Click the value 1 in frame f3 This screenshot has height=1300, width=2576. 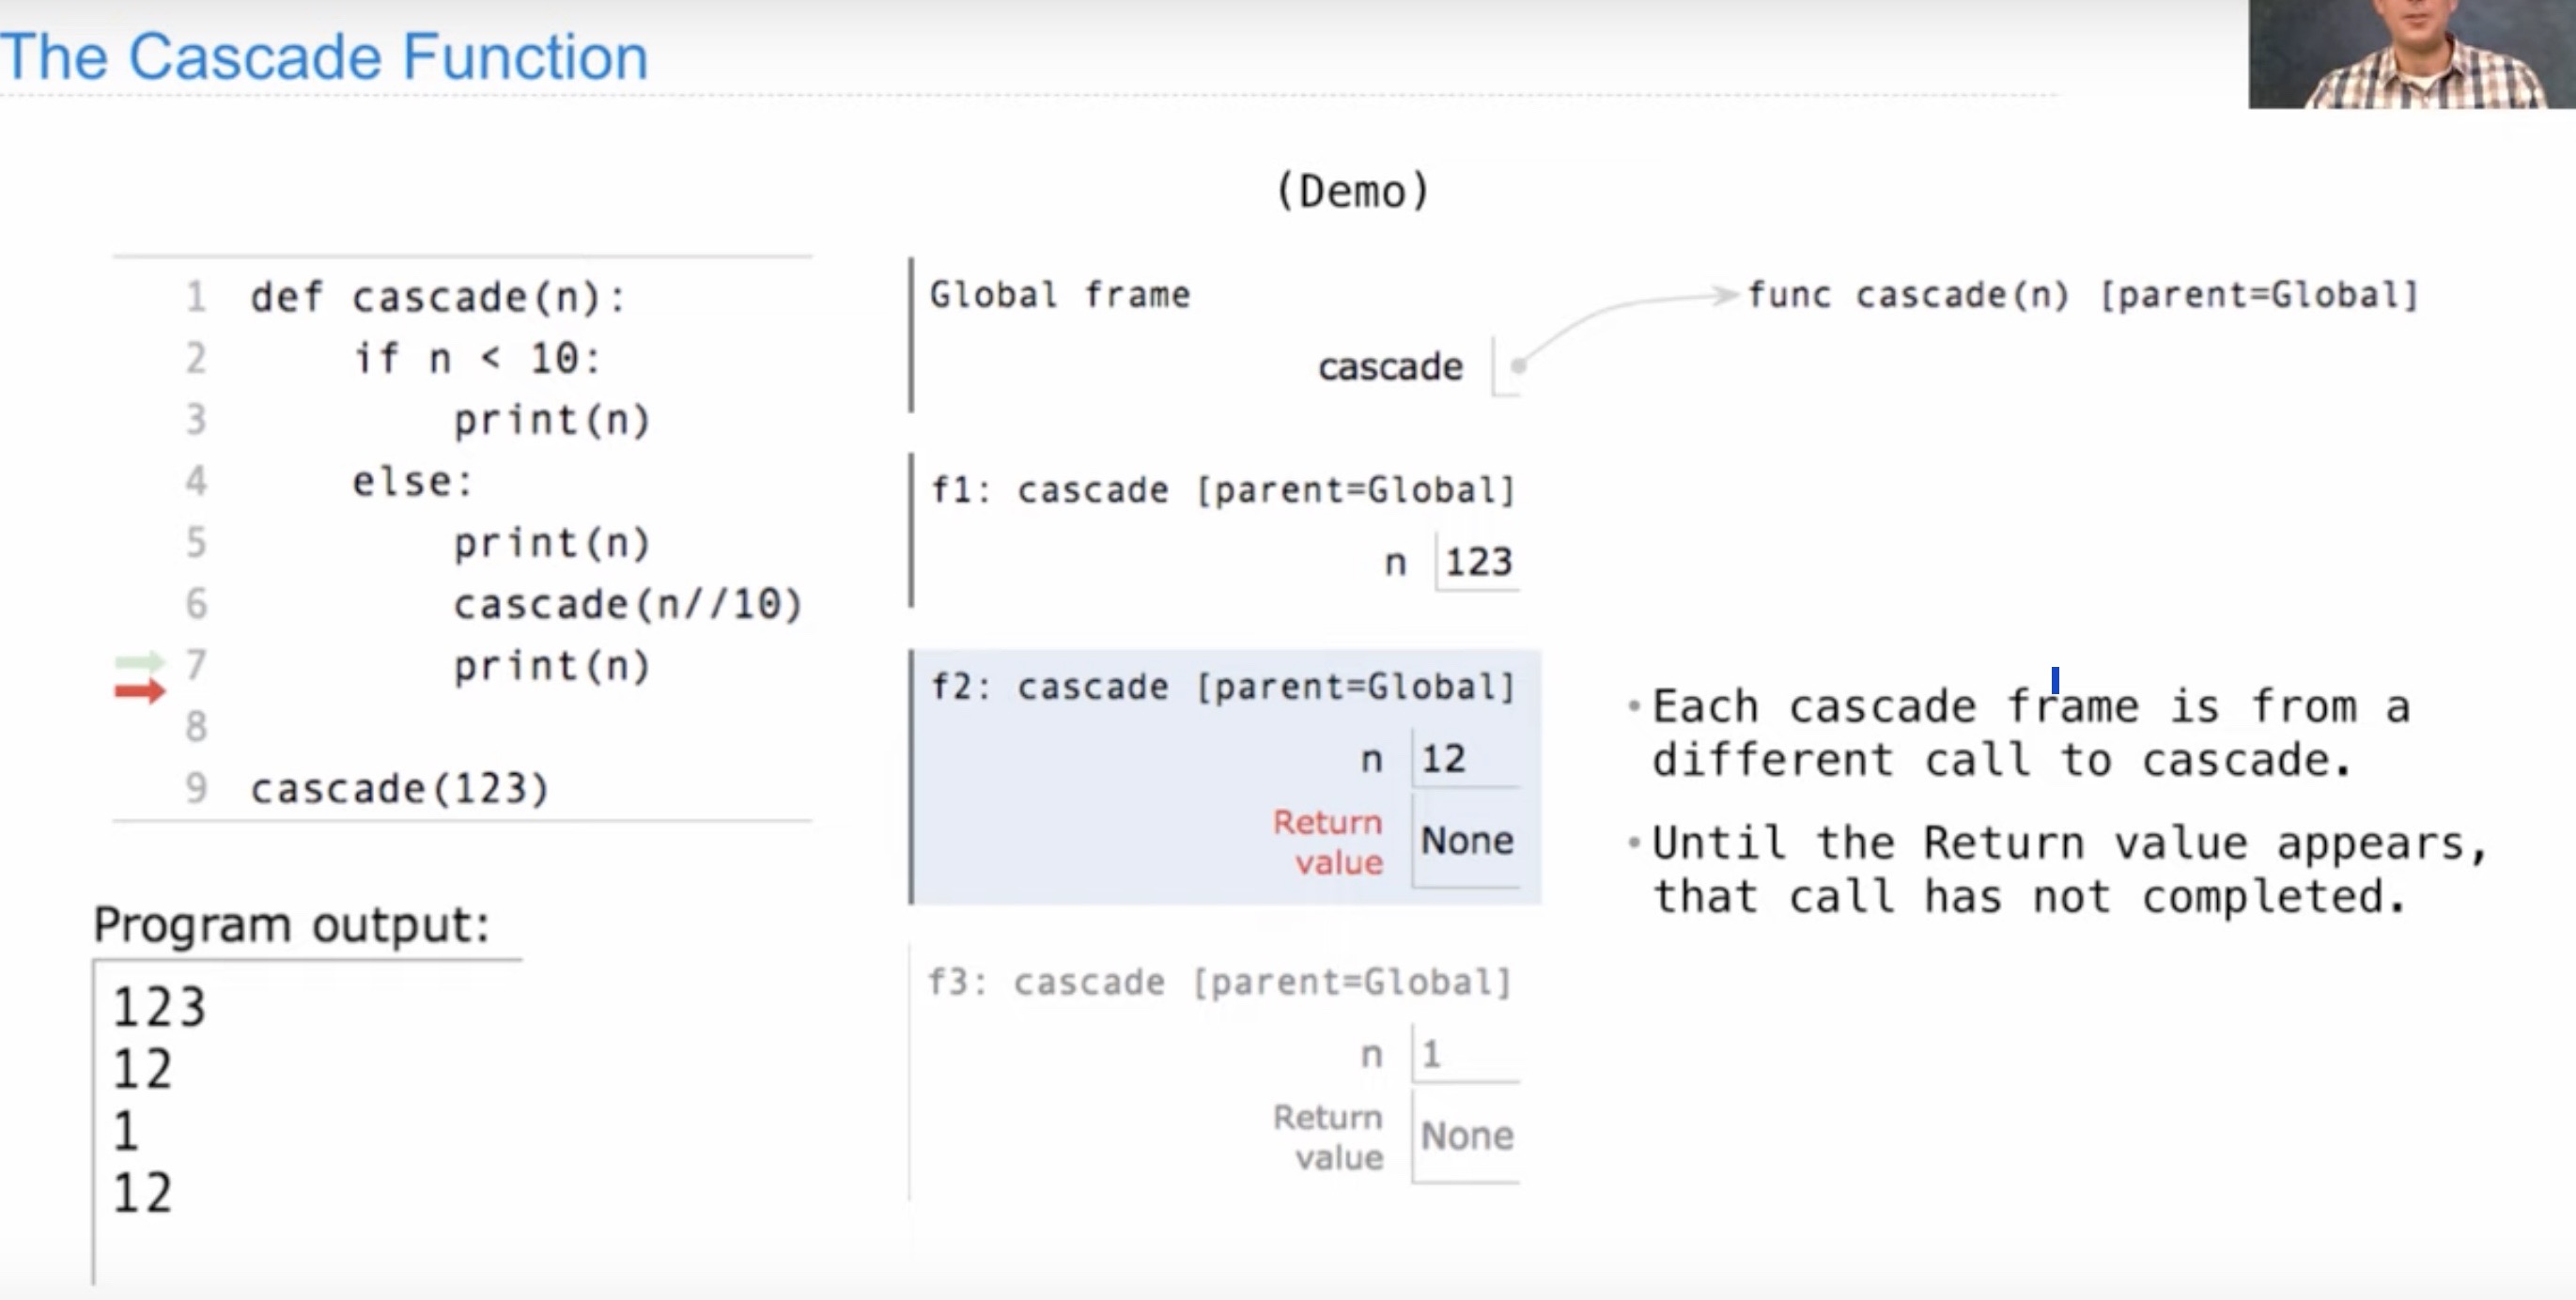(x=1431, y=1054)
